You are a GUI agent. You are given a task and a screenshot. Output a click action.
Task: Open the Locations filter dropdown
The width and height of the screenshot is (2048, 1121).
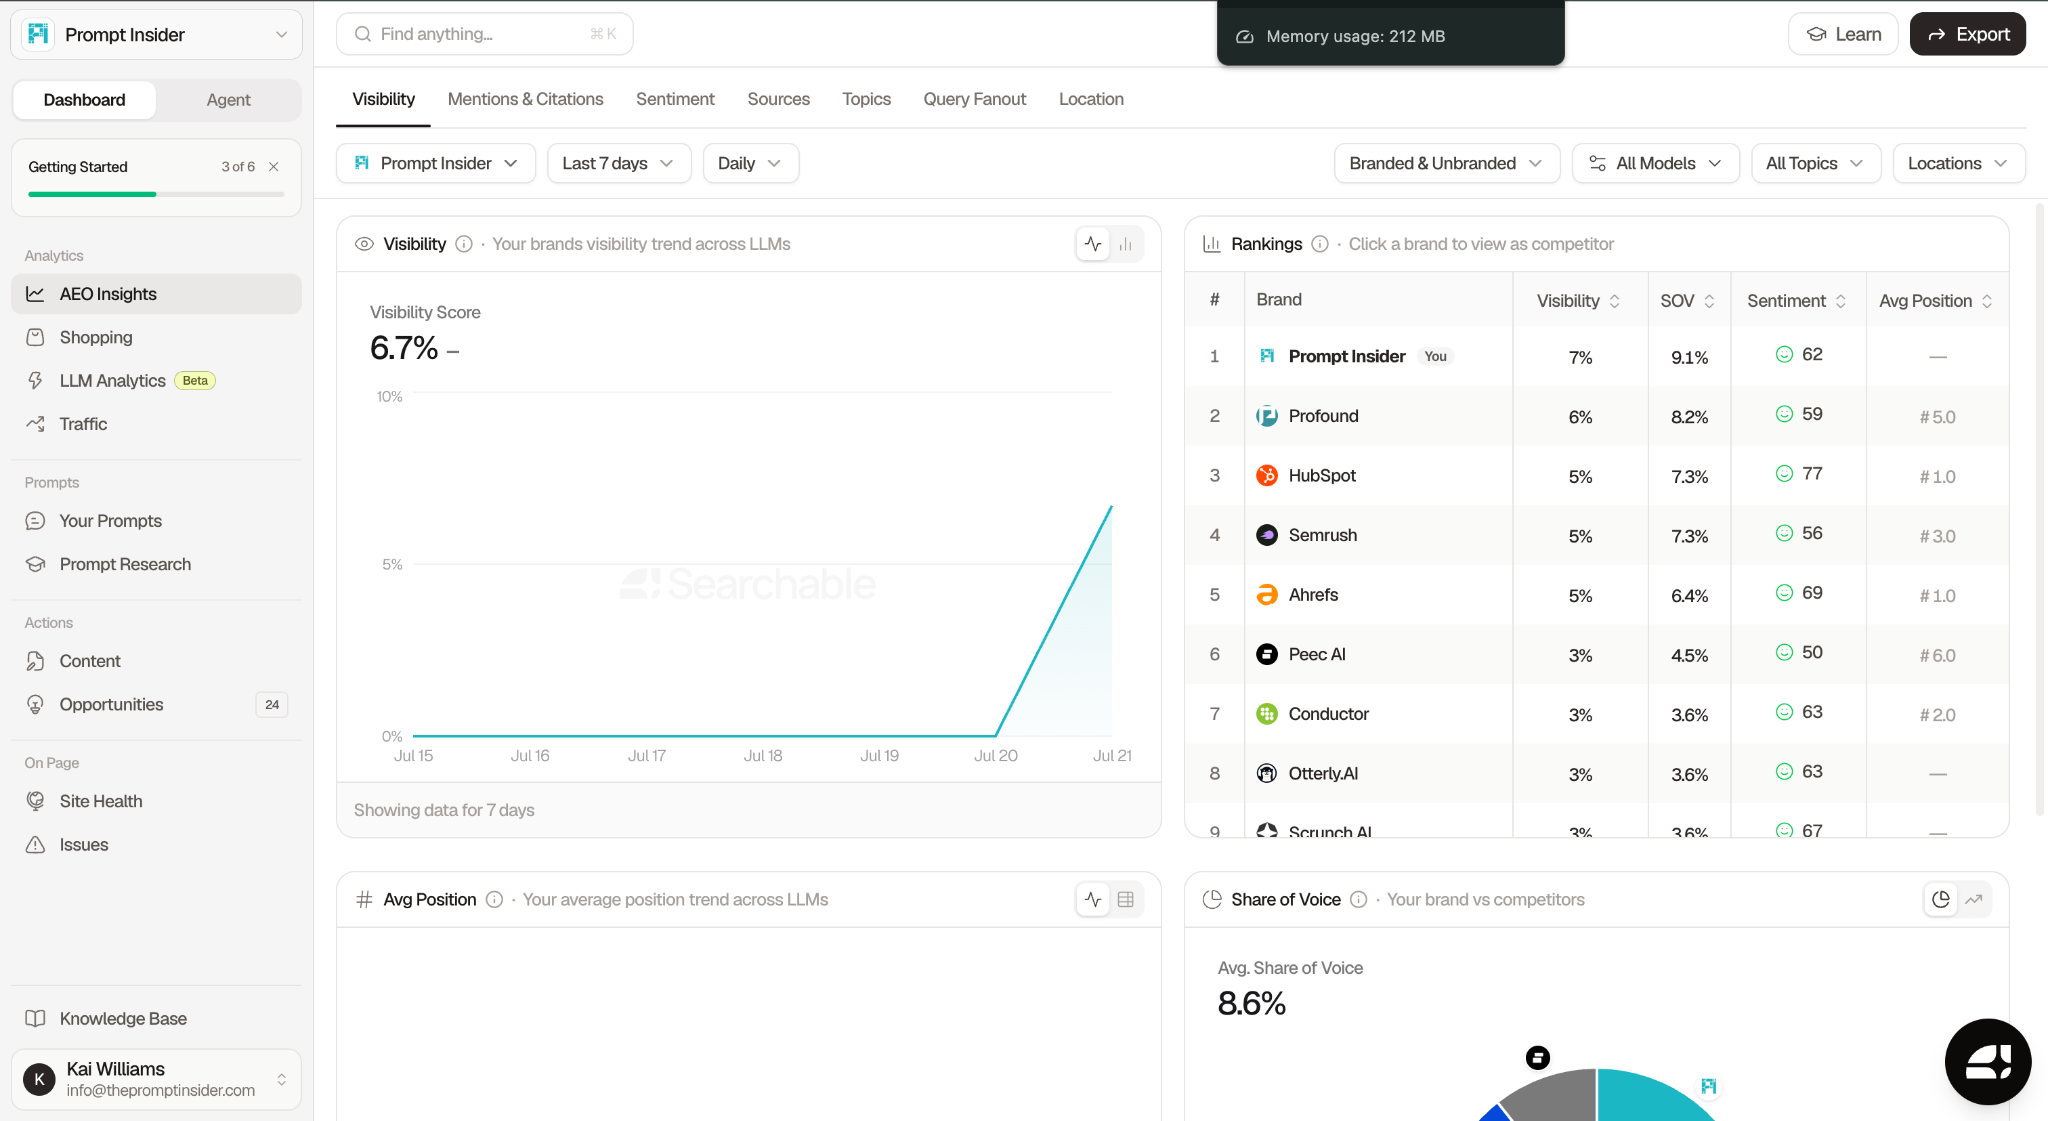click(1959, 163)
